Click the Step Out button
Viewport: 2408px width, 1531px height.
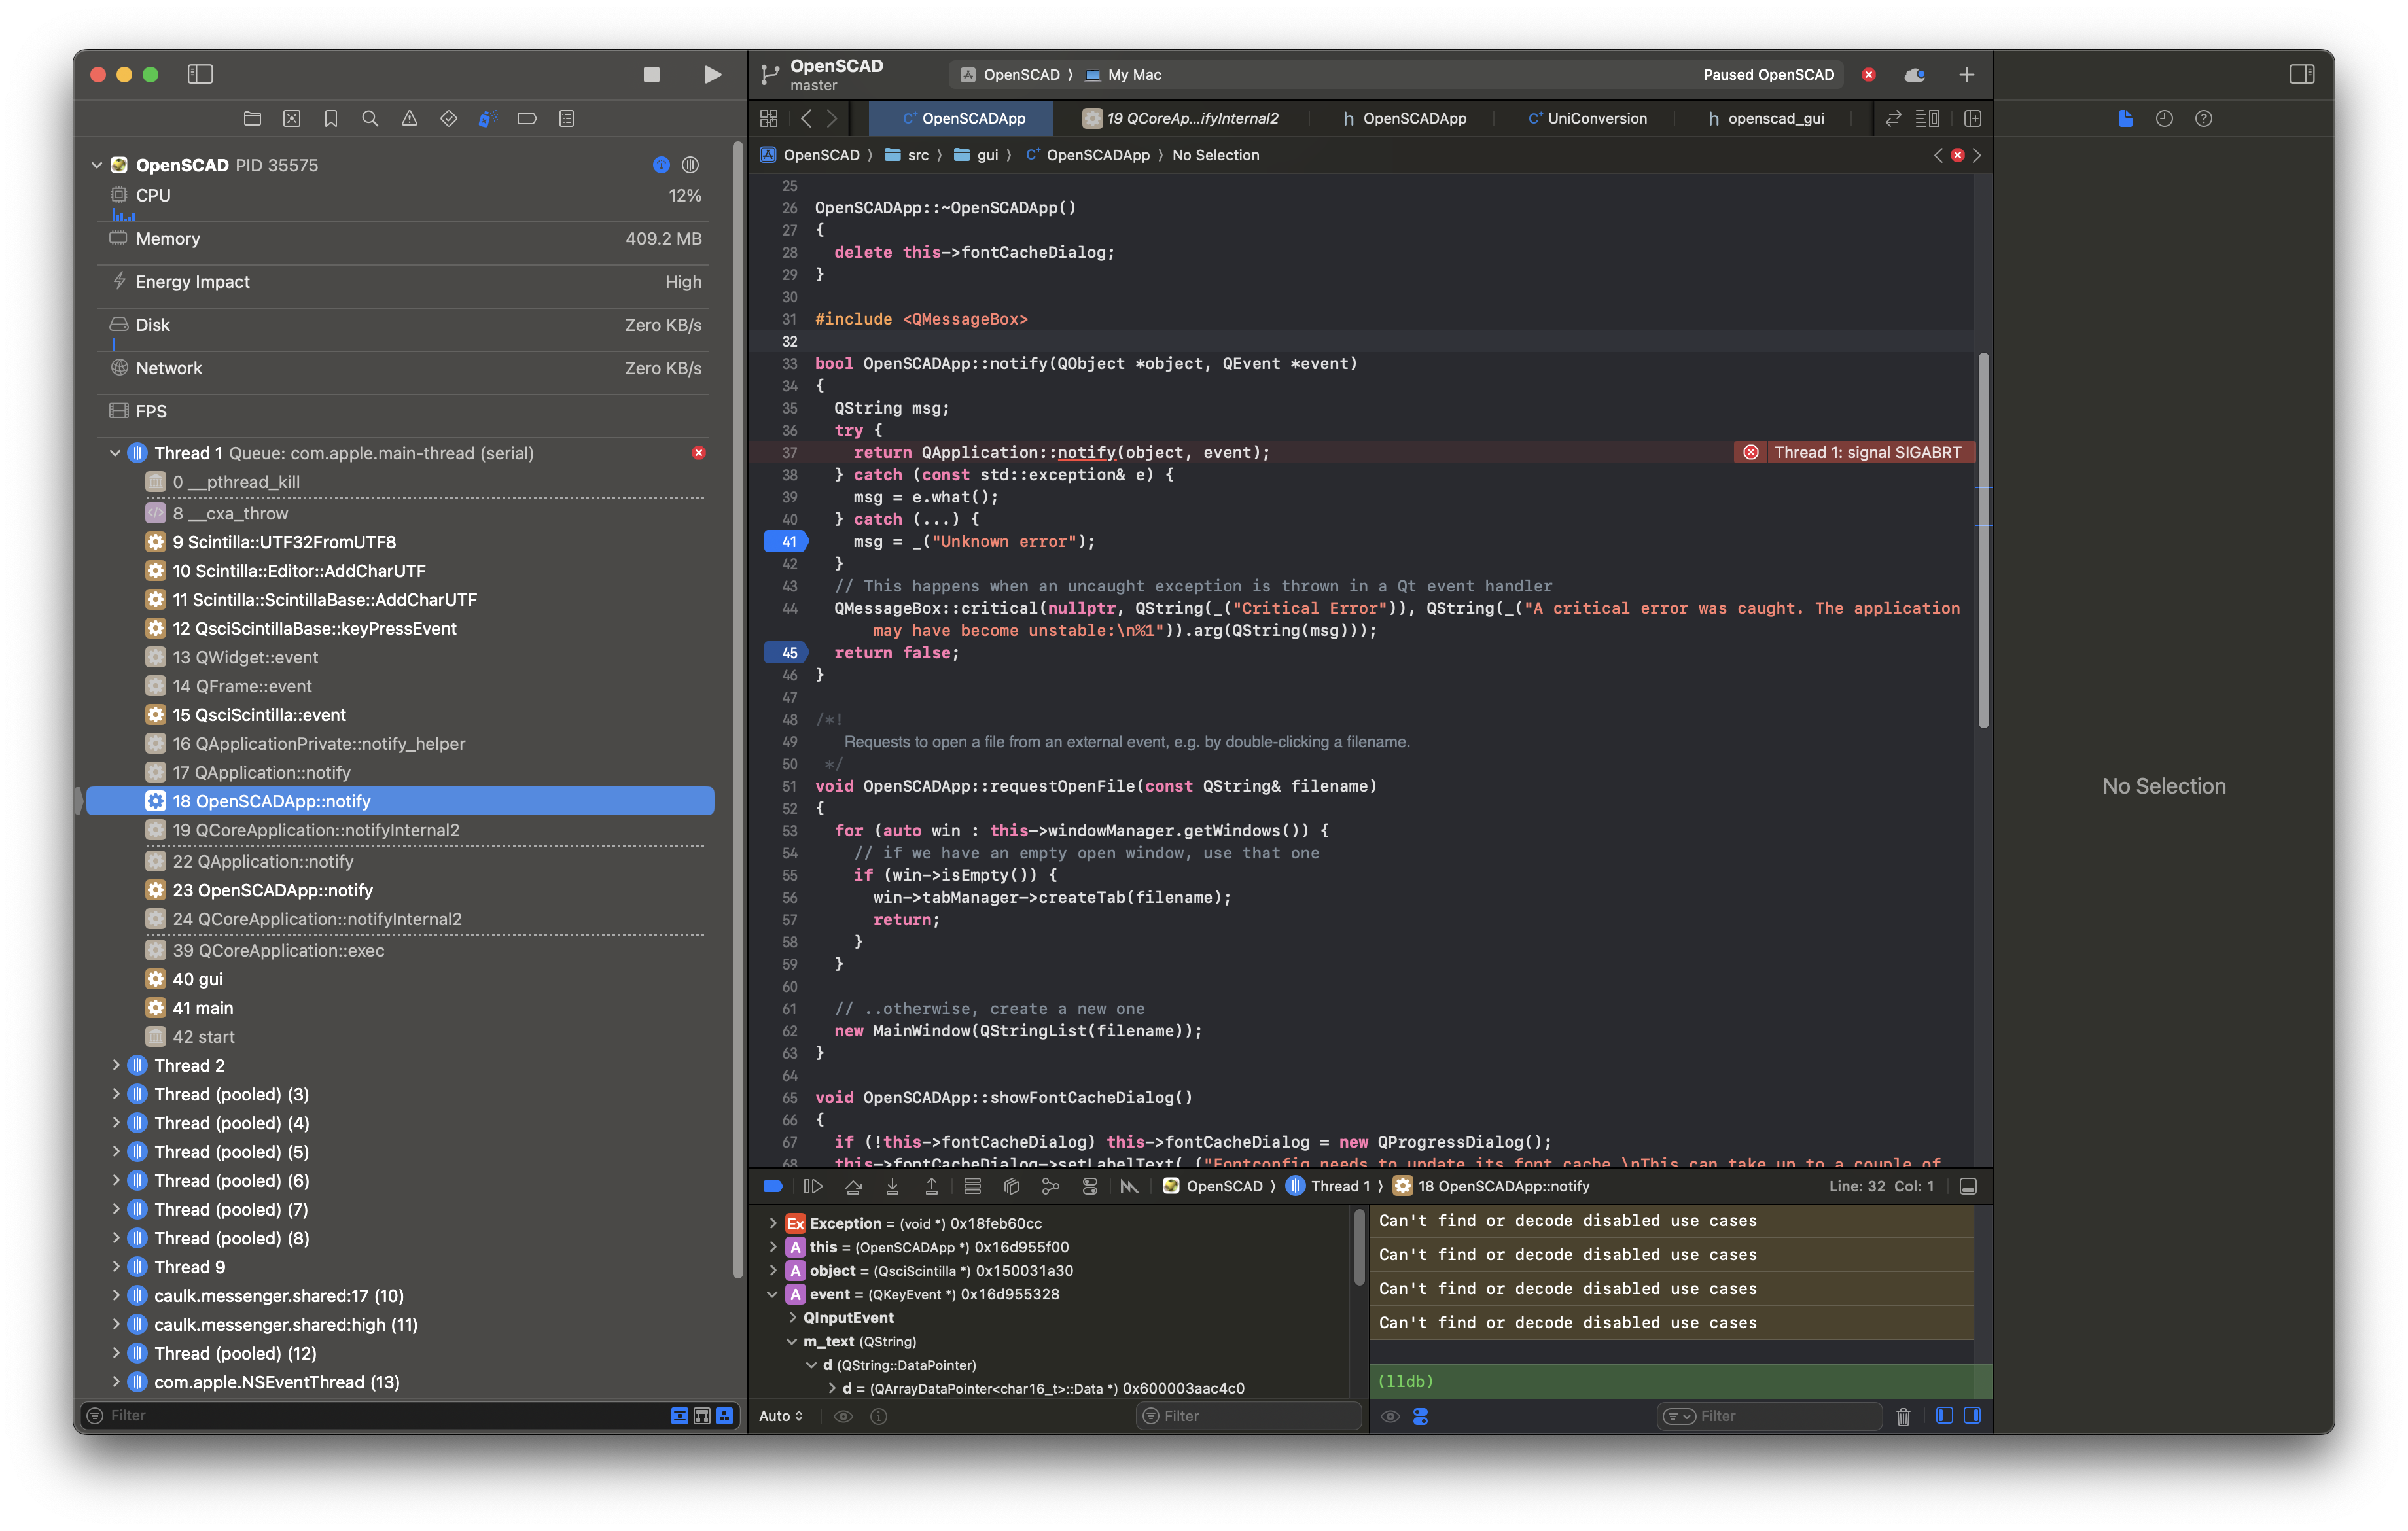[931, 1186]
